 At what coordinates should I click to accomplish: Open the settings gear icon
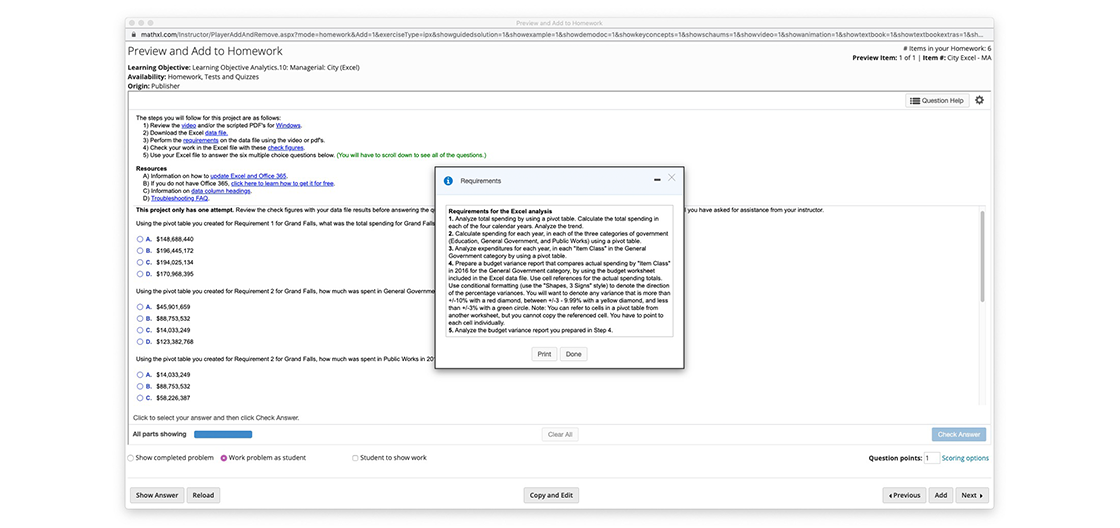coord(979,100)
